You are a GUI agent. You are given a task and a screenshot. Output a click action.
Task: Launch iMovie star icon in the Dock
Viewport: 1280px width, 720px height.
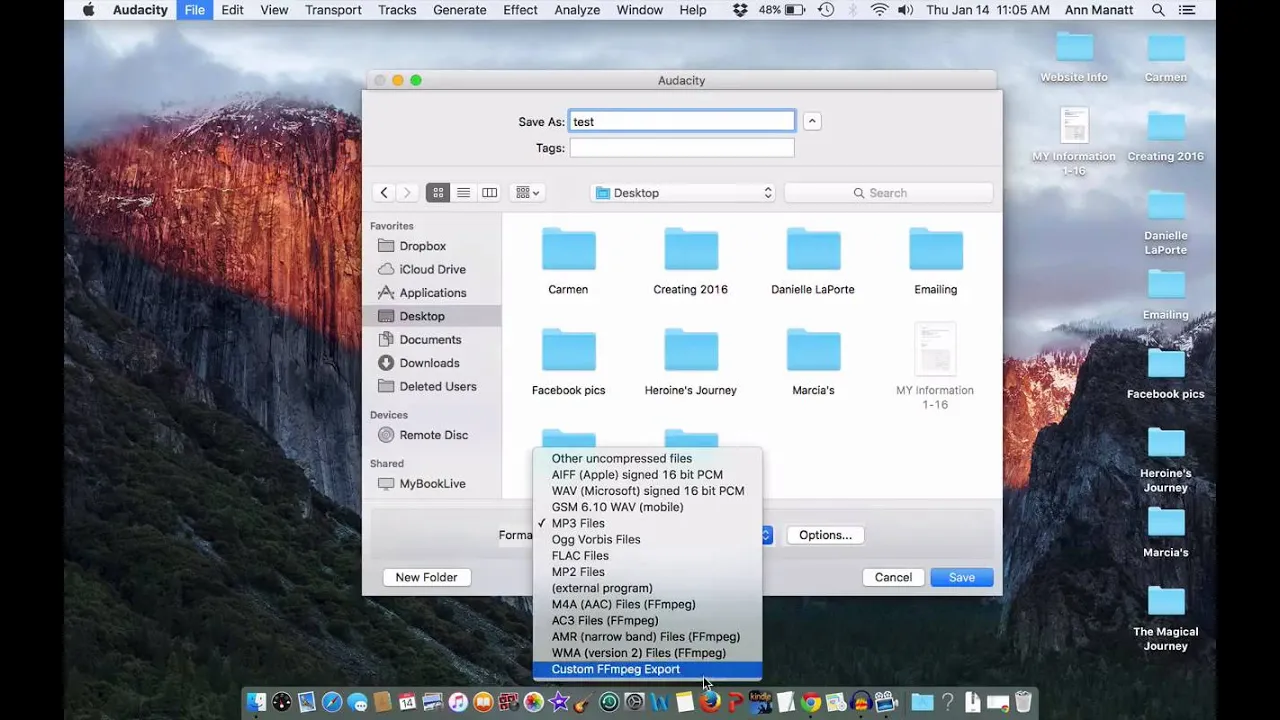coord(559,703)
